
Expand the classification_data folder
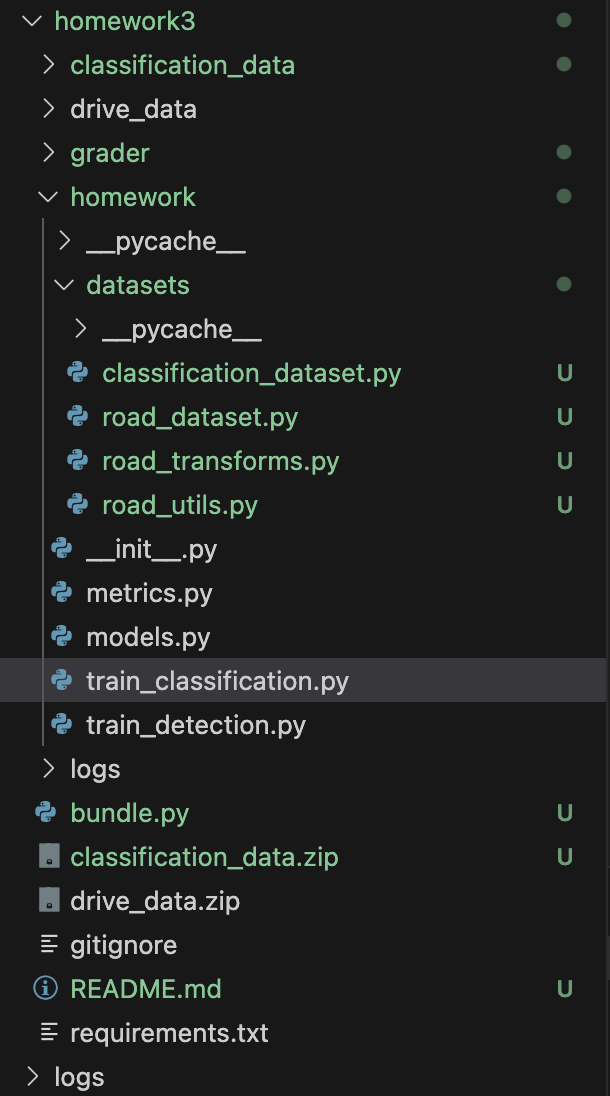(48, 64)
